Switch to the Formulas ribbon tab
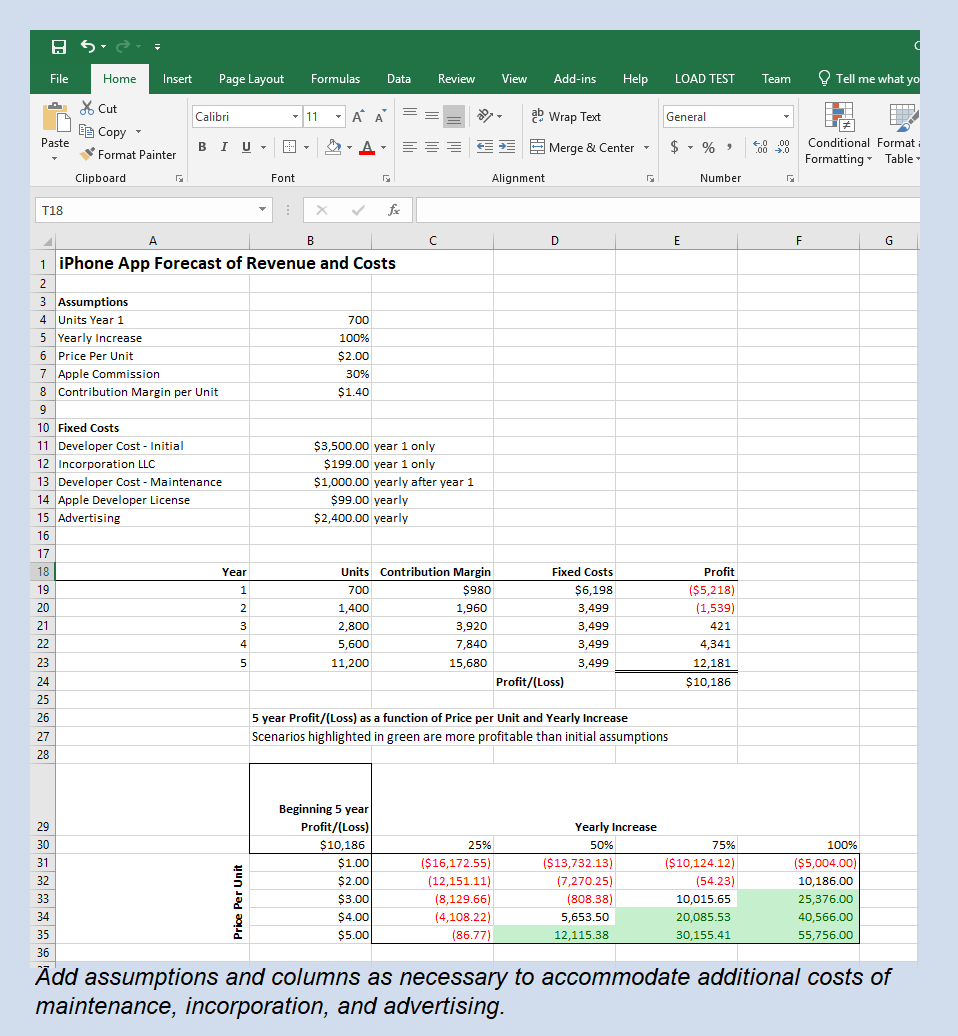 tap(335, 78)
